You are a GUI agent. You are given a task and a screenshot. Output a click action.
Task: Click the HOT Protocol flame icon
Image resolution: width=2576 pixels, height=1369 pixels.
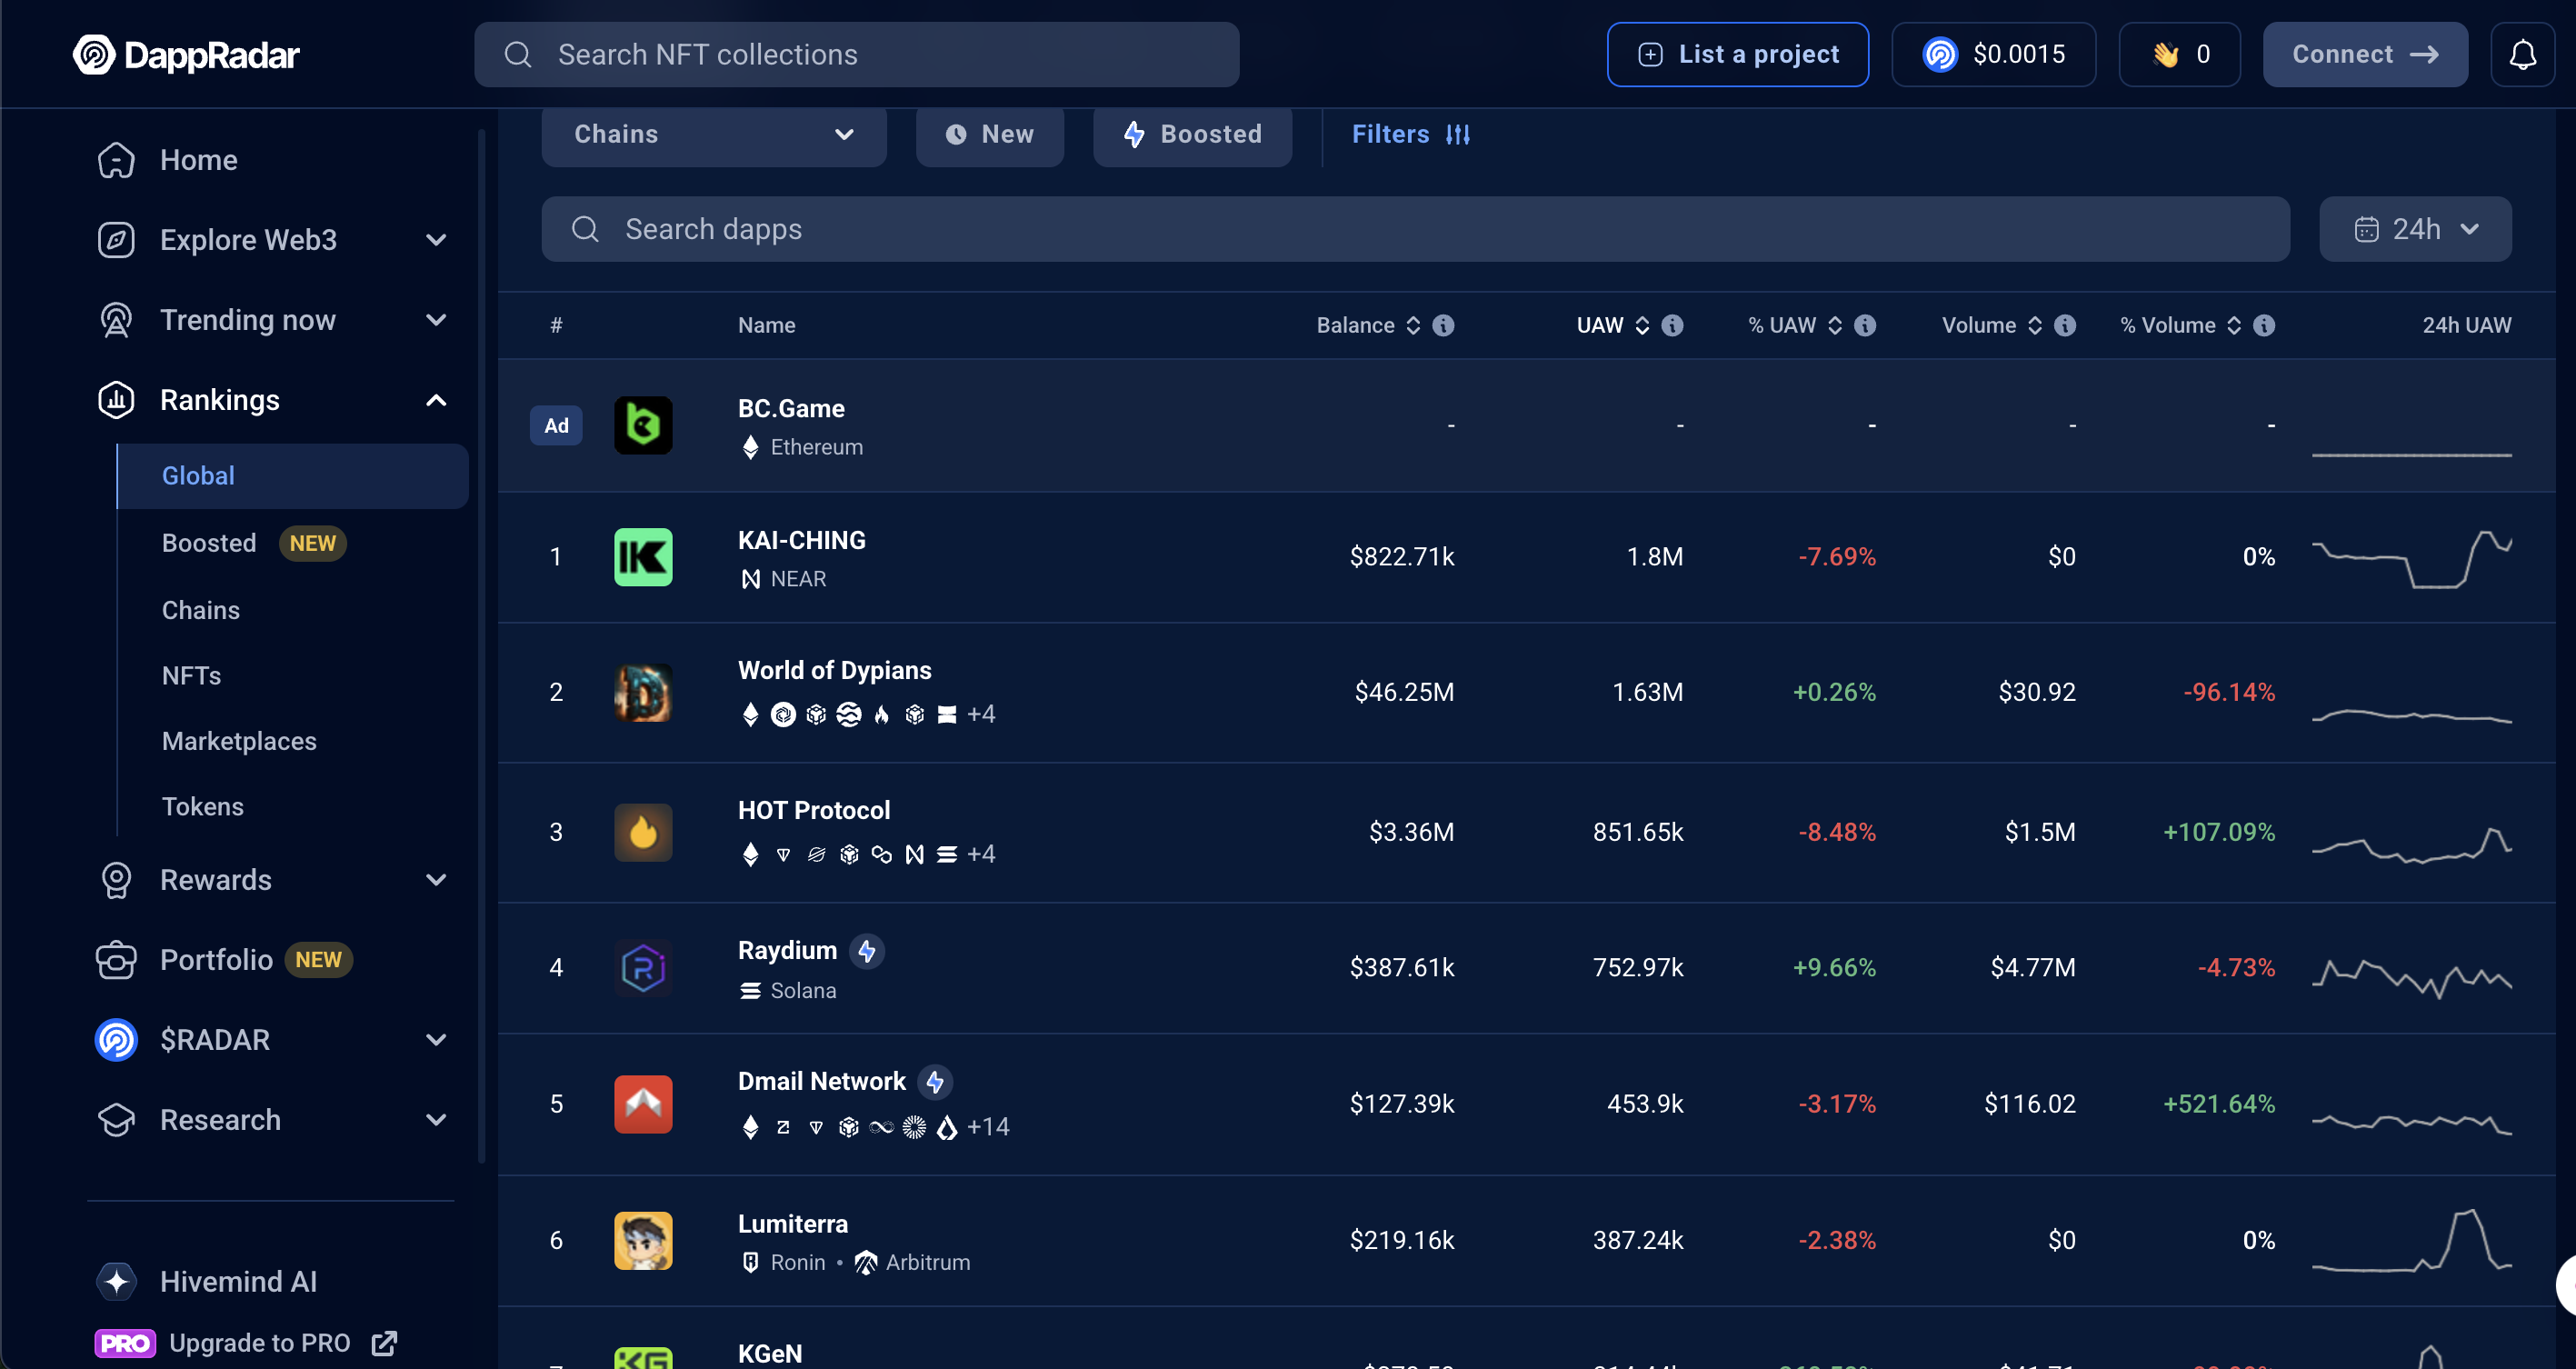643,832
